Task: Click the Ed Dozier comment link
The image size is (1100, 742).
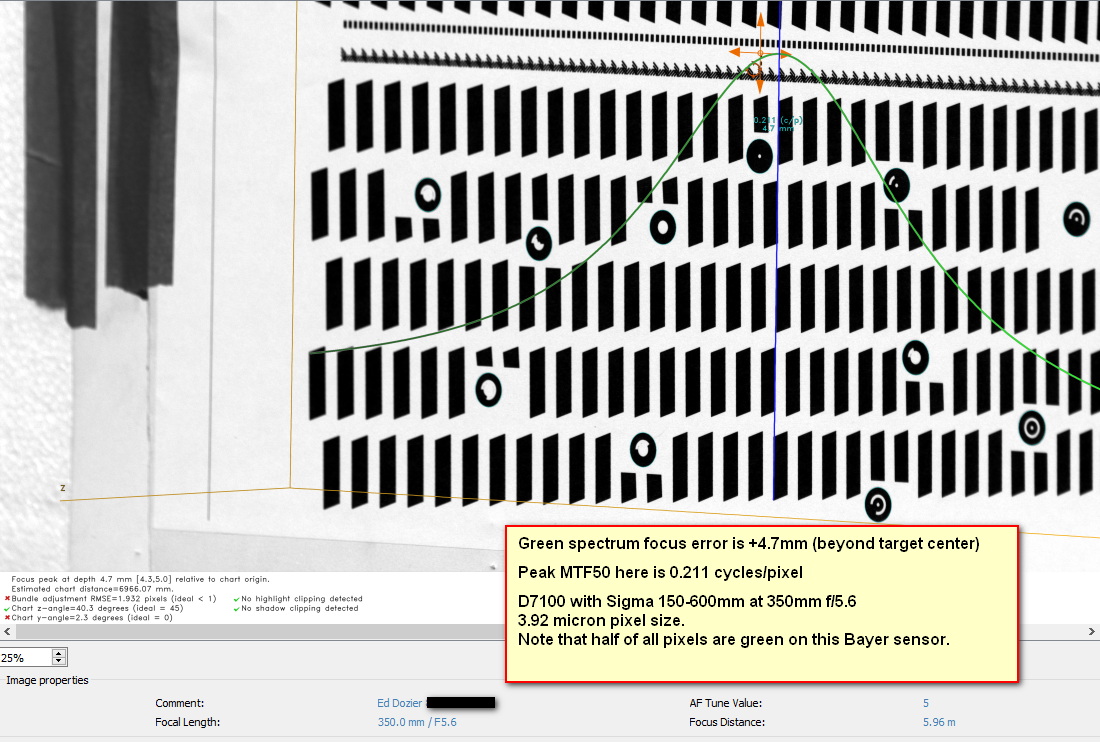Action: coord(398,703)
